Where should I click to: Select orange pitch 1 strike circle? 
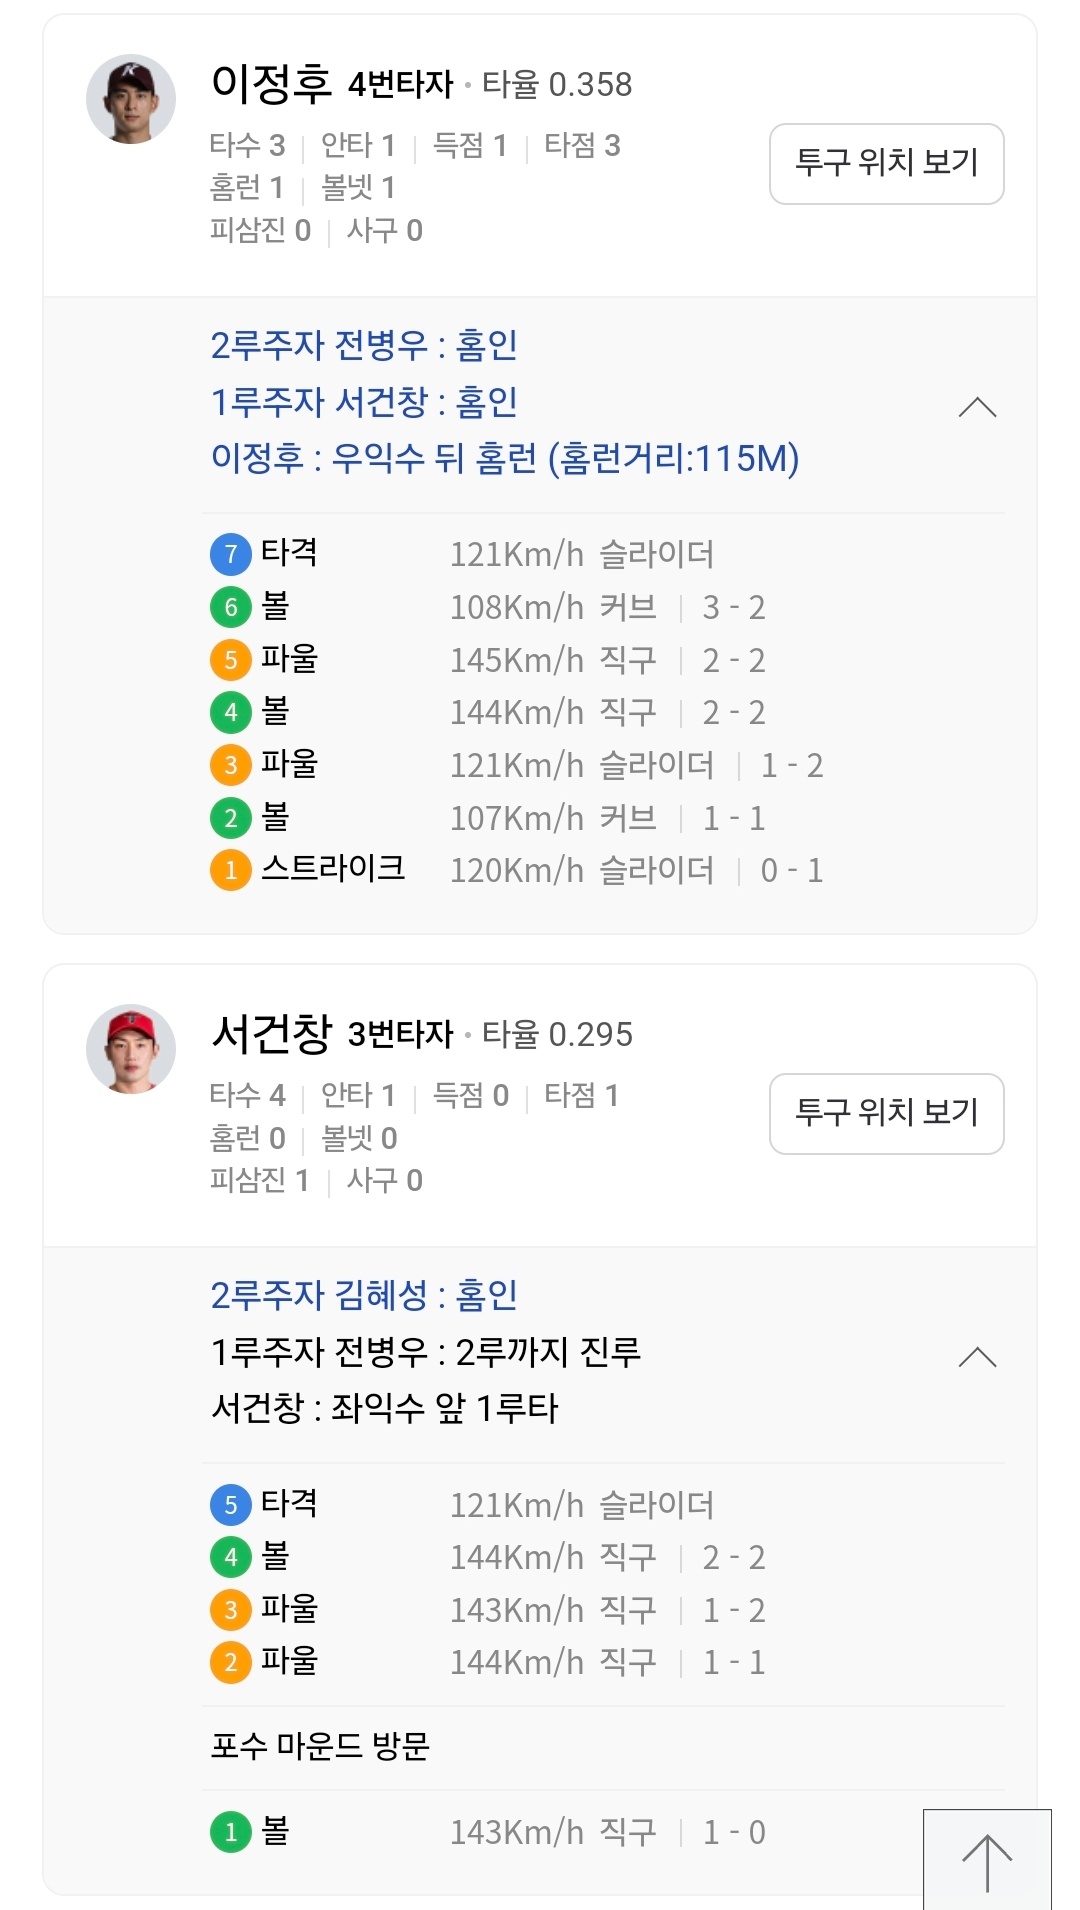click(230, 870)
